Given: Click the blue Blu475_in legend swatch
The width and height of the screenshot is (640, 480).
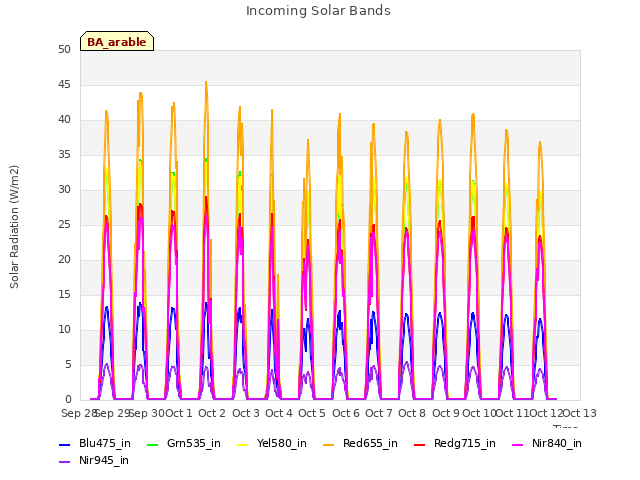Looking at the screenshot, I should [x=64, y=444].
